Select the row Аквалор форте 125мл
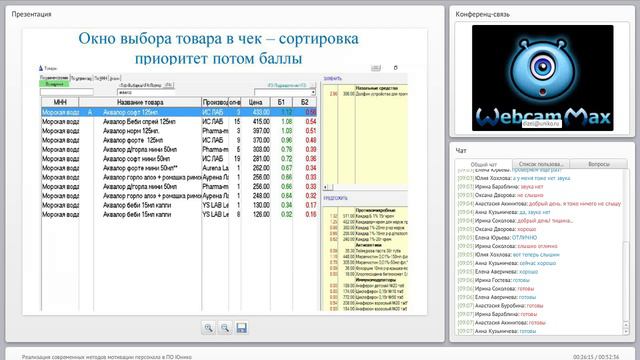The width and height of the screenshot is (640, 360). (x=179, y=140)
